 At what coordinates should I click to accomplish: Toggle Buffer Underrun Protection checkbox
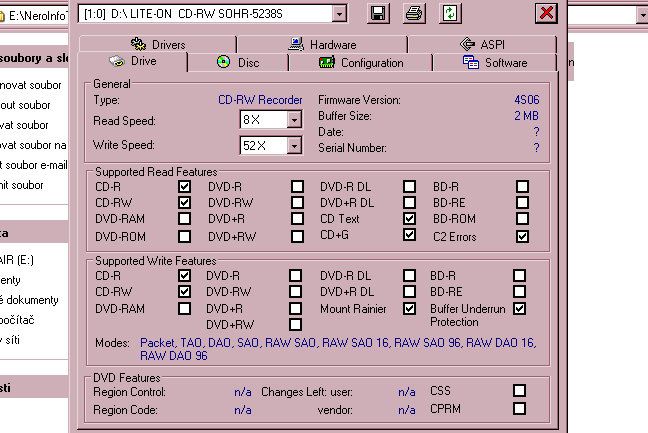[x=519, y=309]
